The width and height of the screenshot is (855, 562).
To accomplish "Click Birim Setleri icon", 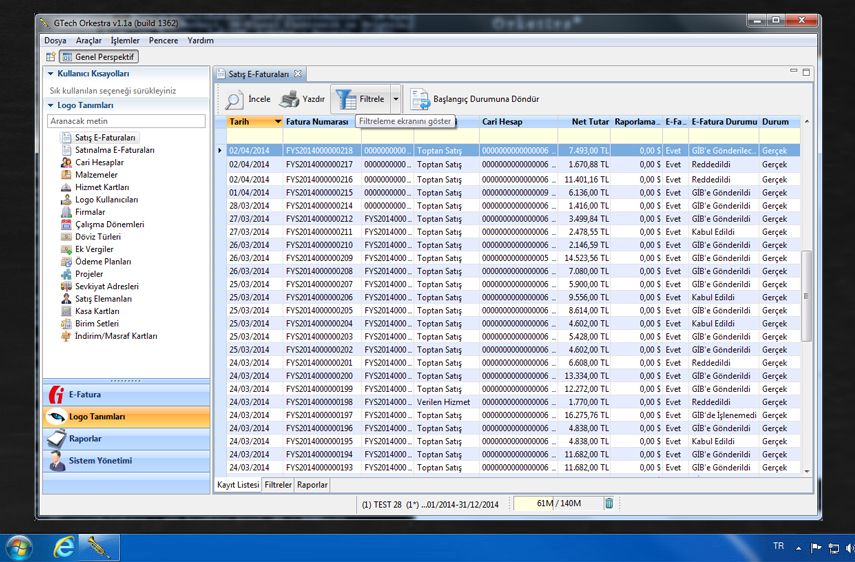I will click(x=67, y=324).
